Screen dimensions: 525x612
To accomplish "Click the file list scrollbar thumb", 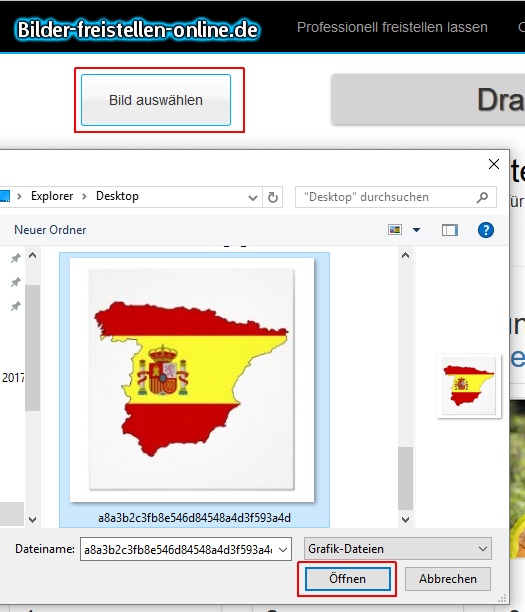I will pyautogui.click(x=406, y=478).
